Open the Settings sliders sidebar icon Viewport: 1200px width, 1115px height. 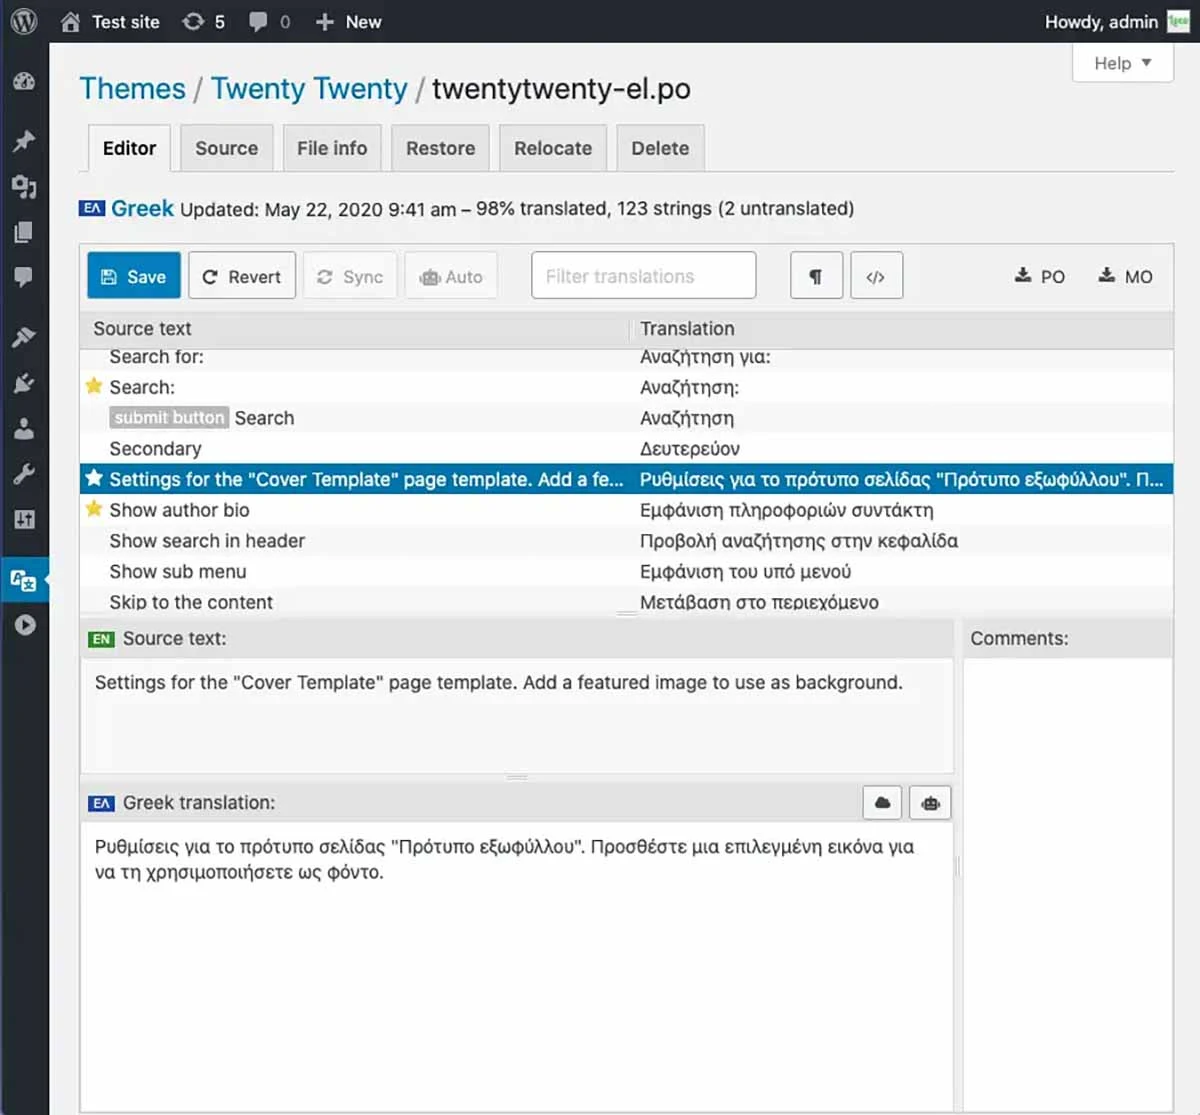tap(24, 519)
